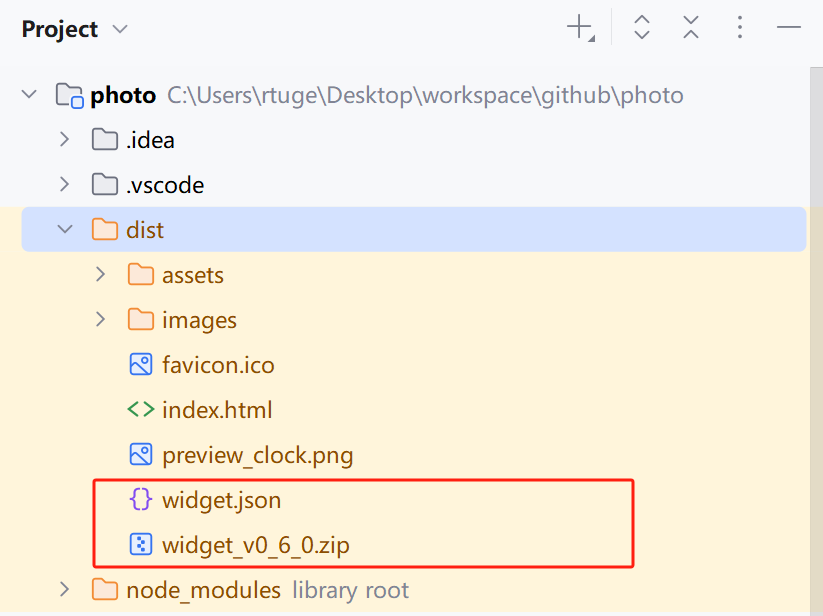Click the Collapse All icon
This screenshot has height=616, width=823.
691,27
